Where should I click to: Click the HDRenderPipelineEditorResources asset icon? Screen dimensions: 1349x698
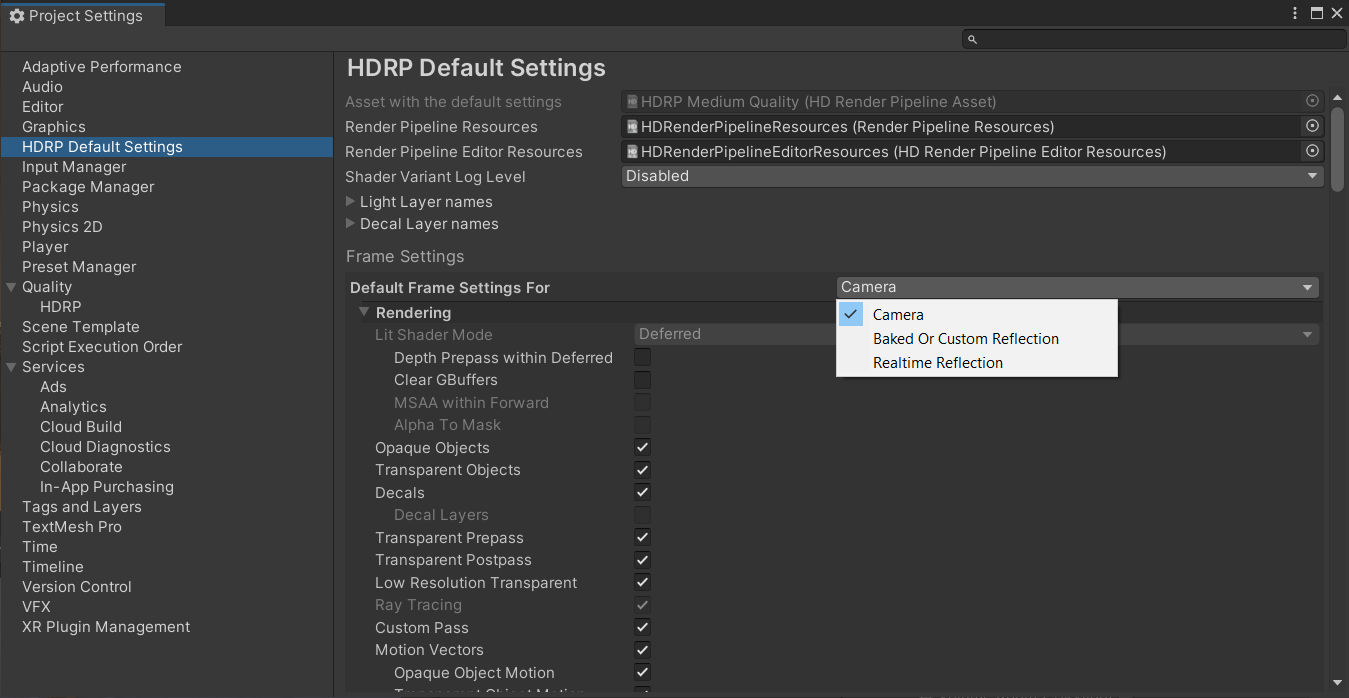[x=632, y=152]
